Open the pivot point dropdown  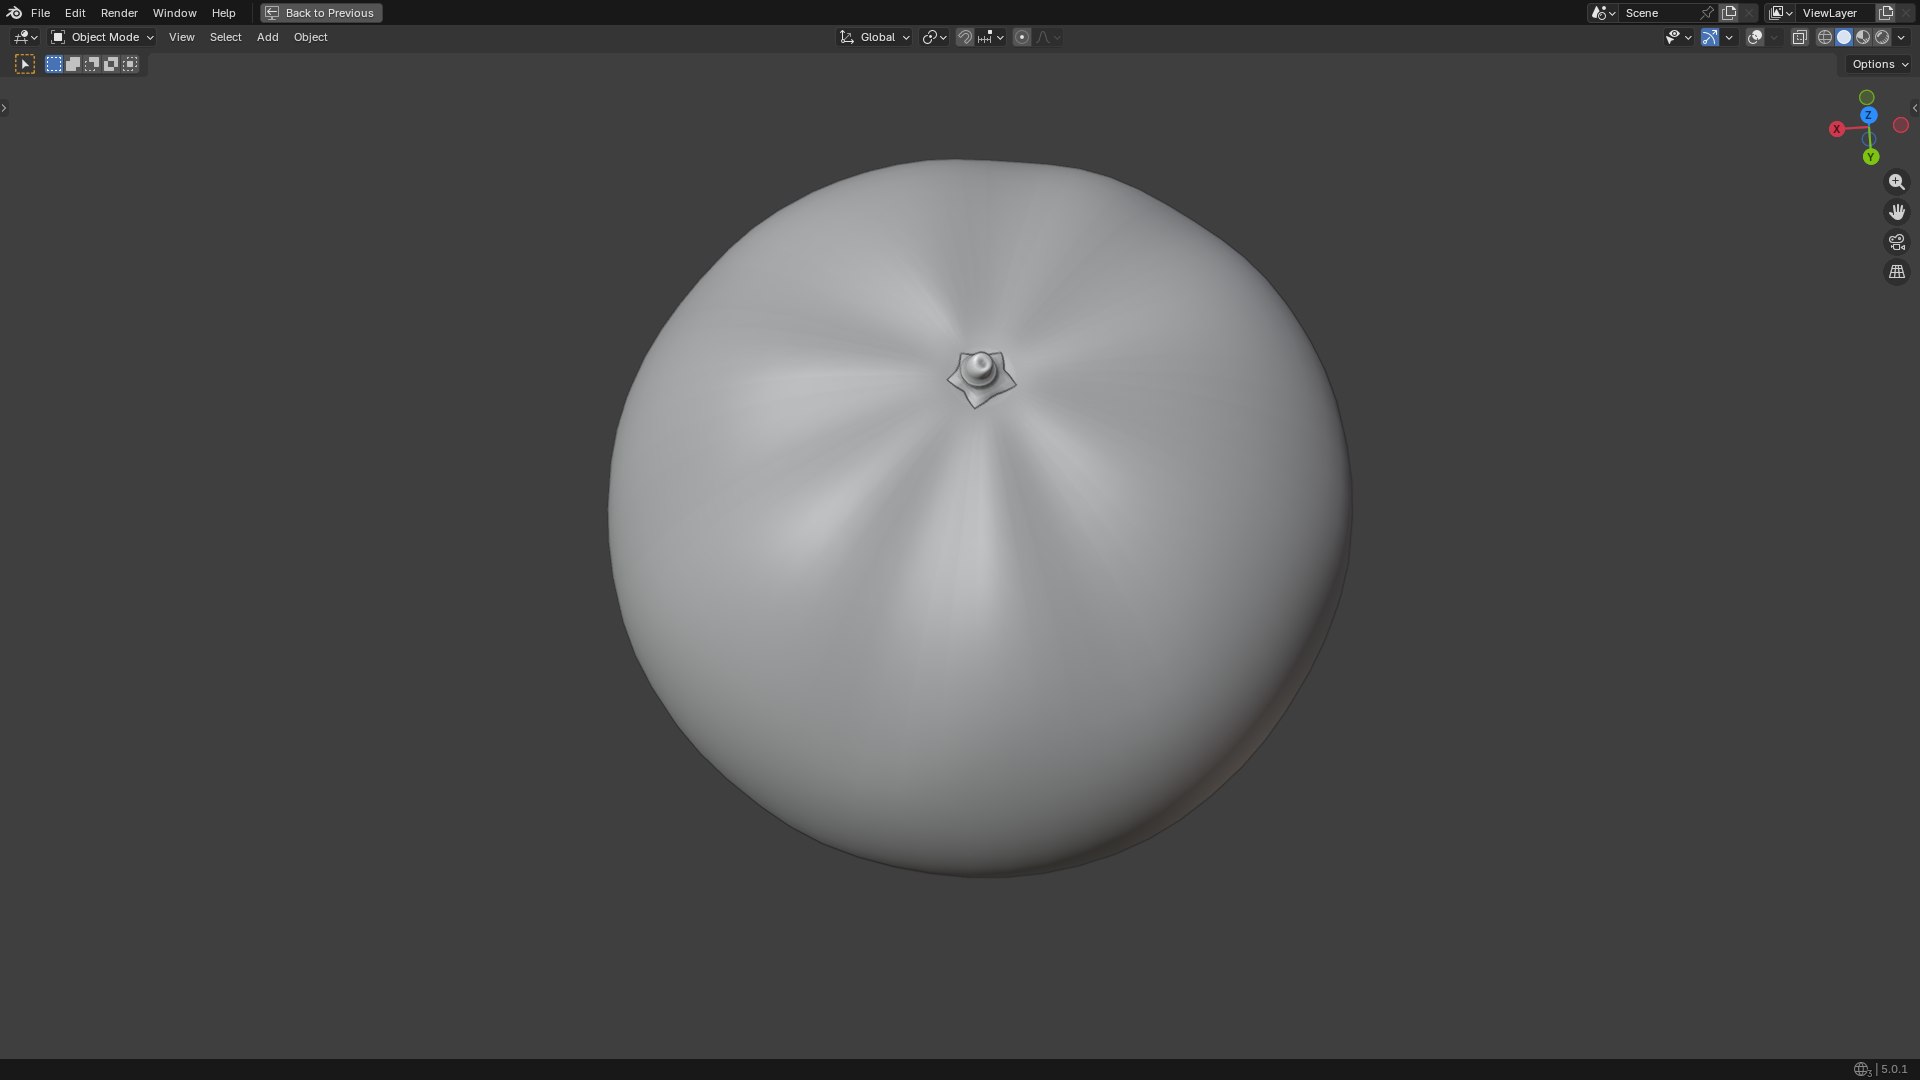click(x=934, y=37)
